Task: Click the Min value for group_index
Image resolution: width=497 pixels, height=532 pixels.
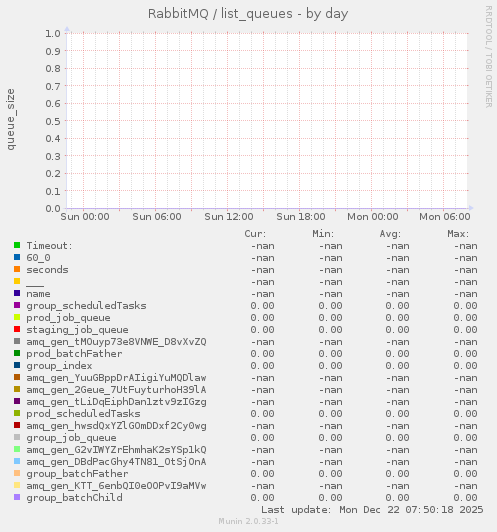Action: pyautogui.click(x=330, y=366)
